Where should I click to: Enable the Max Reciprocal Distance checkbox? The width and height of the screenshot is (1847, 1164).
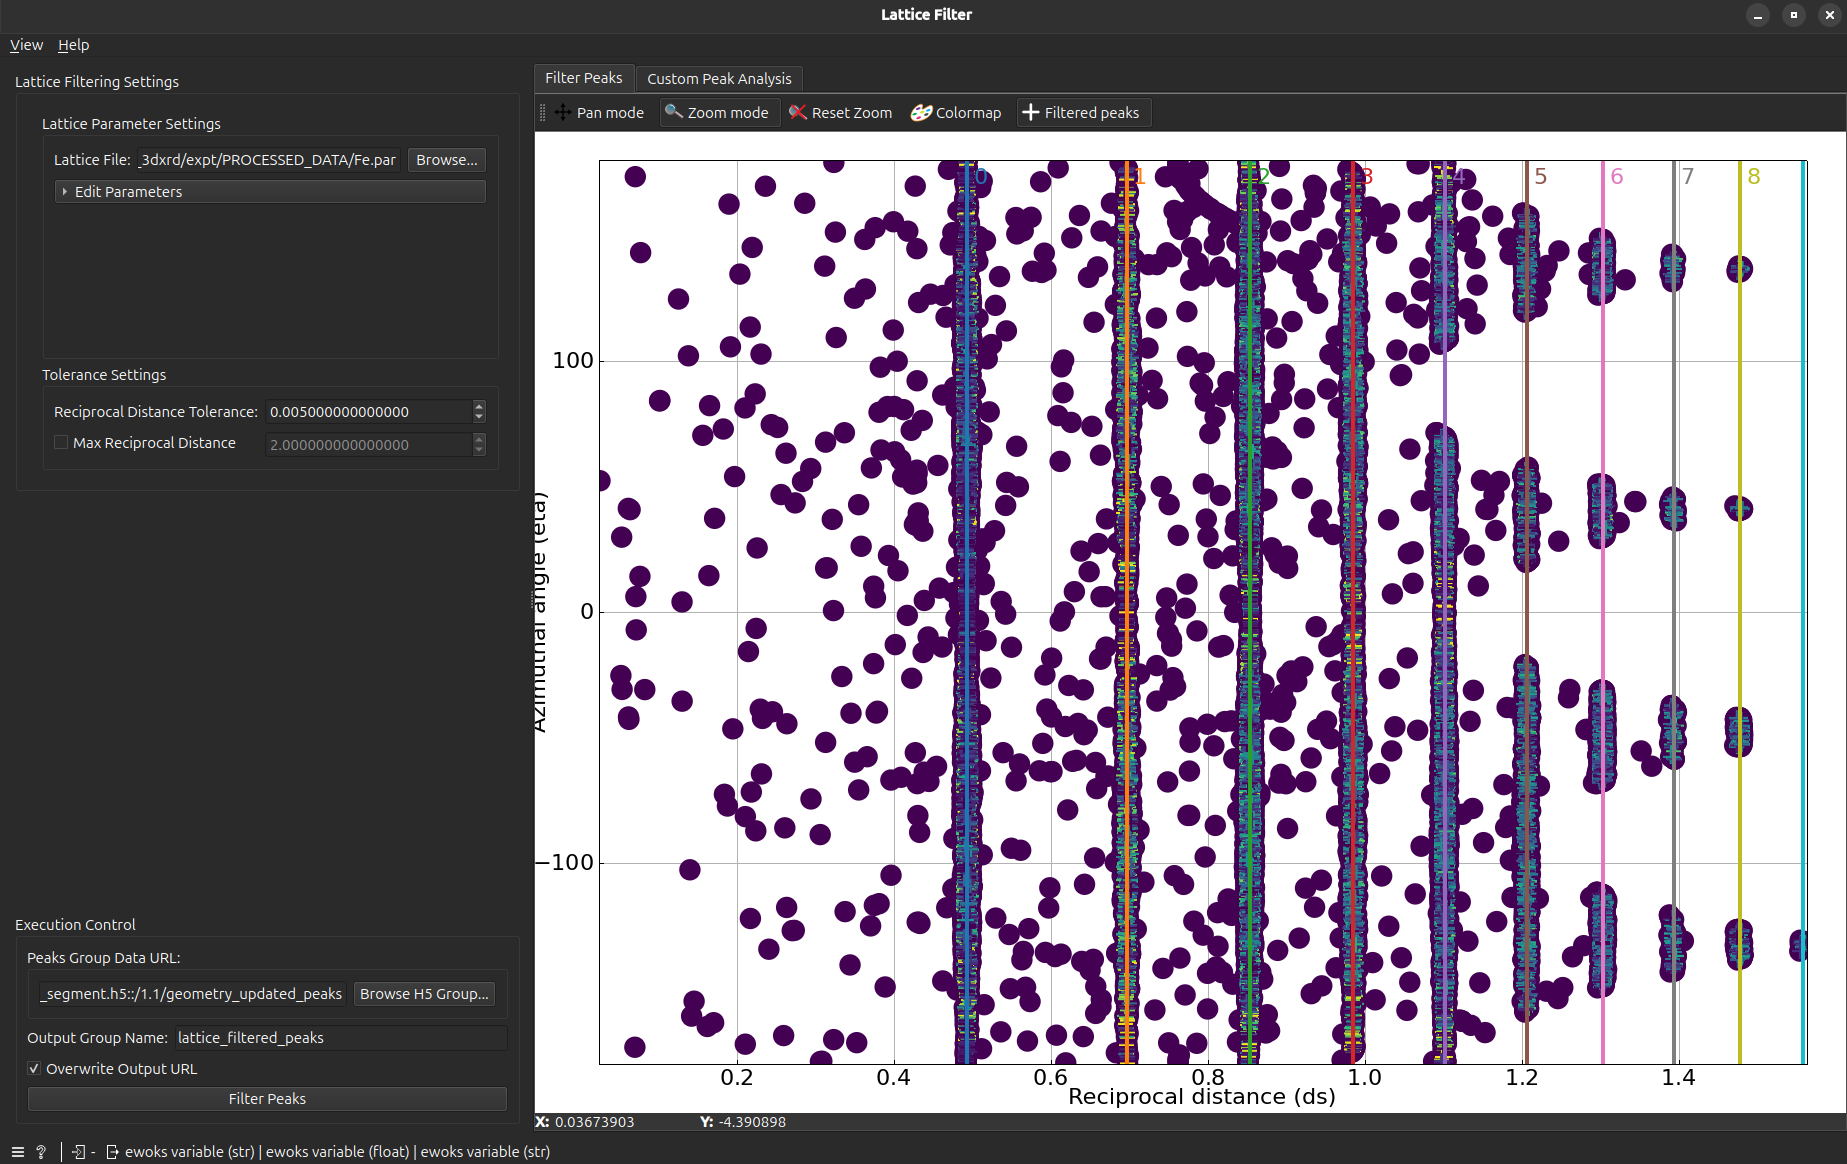61,443
